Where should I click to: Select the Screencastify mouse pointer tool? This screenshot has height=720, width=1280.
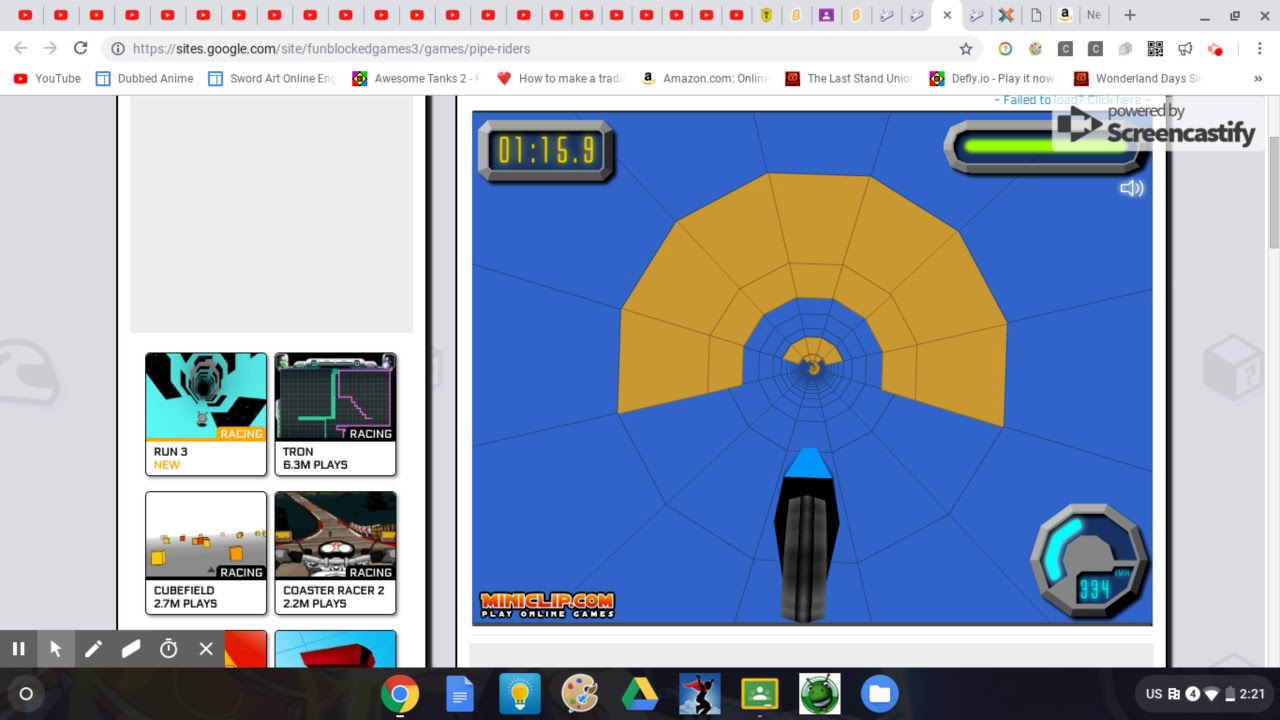(55, 649)
